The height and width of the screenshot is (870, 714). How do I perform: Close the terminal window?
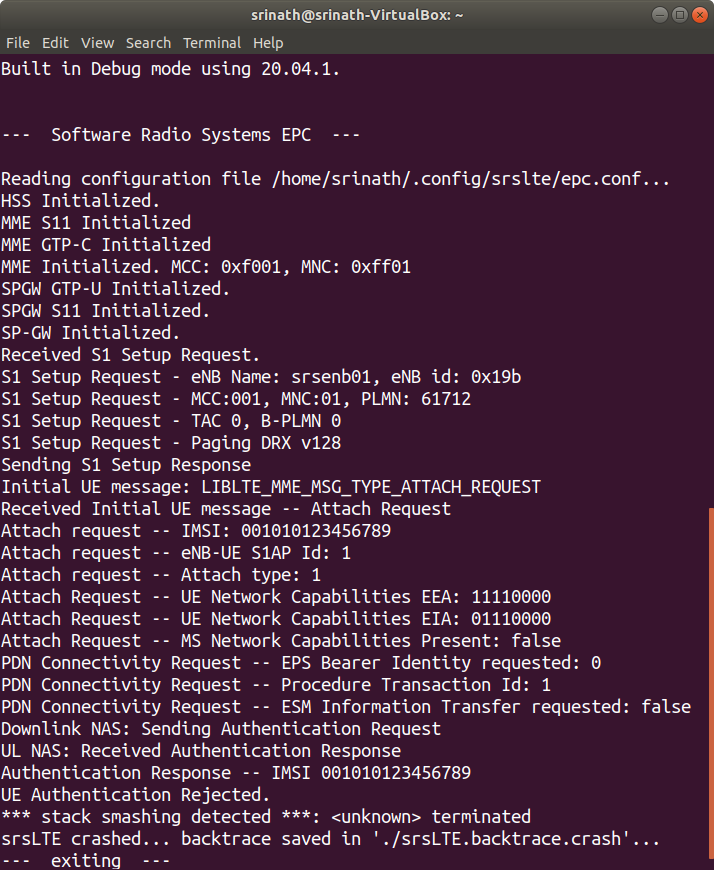tap(698, 14)
